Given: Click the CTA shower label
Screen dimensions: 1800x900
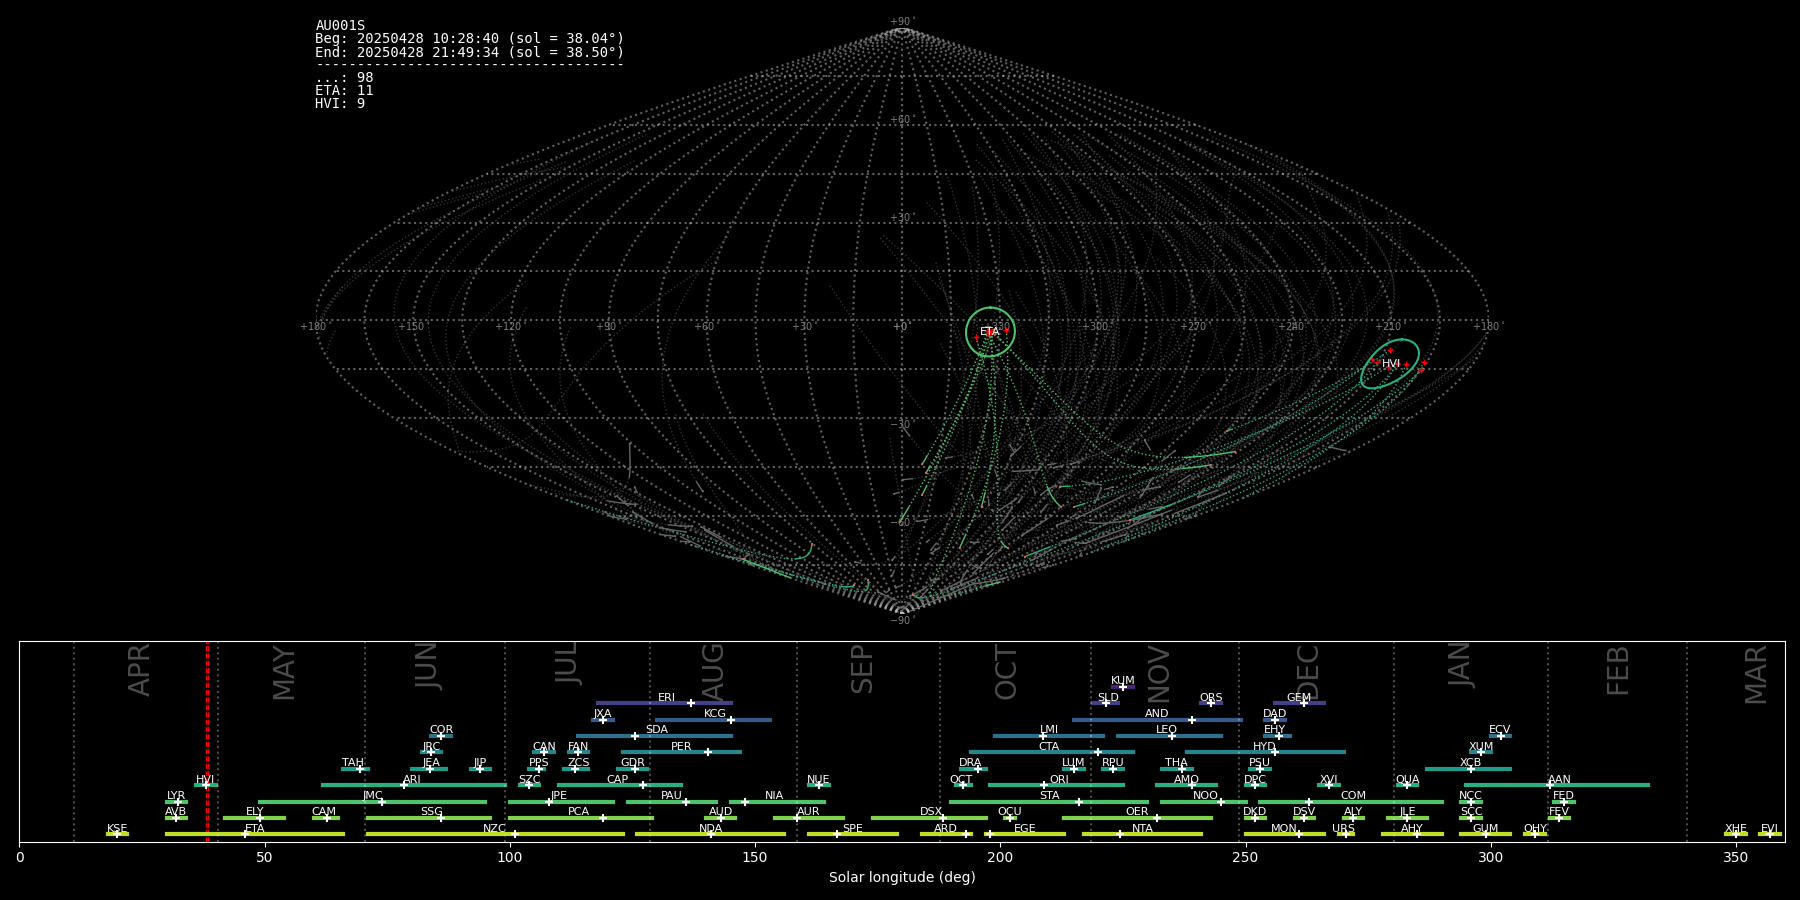Looking at the screenshot, I should pyautogui.click(x=1049, y=747).
